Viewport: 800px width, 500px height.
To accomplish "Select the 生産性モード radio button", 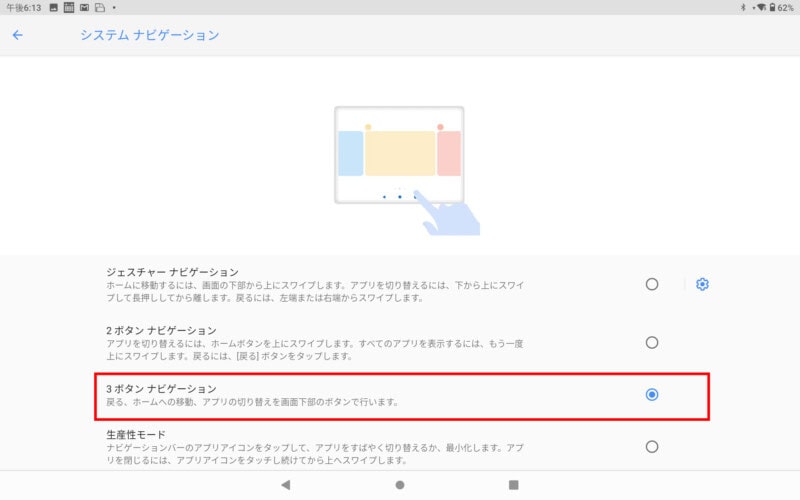I will click(x=652, y=447).
